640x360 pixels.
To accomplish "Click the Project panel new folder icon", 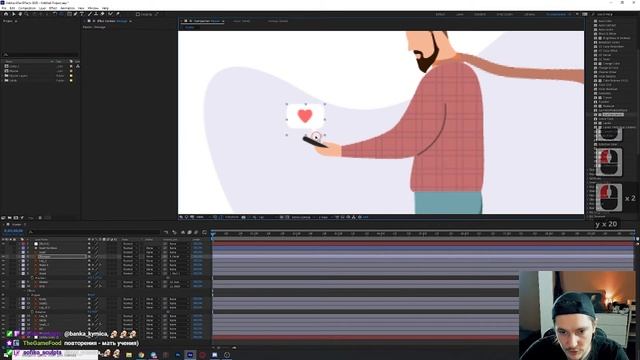I will (x=9, y=218).
